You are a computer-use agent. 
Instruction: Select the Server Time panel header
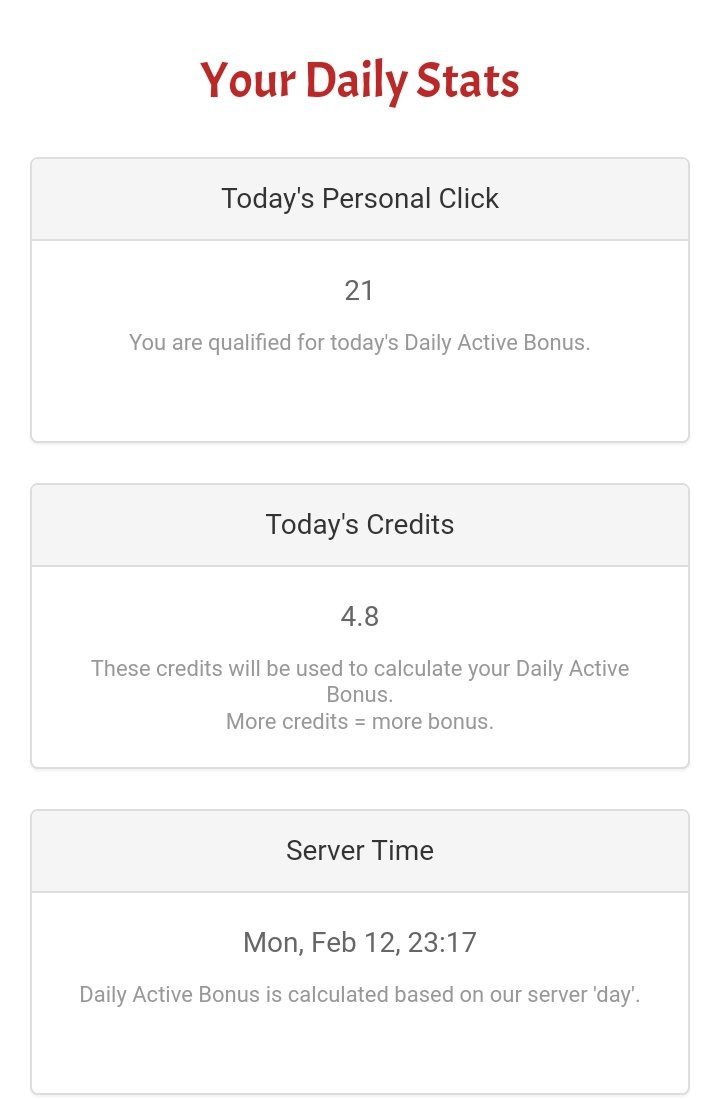[x=360, y=851]
